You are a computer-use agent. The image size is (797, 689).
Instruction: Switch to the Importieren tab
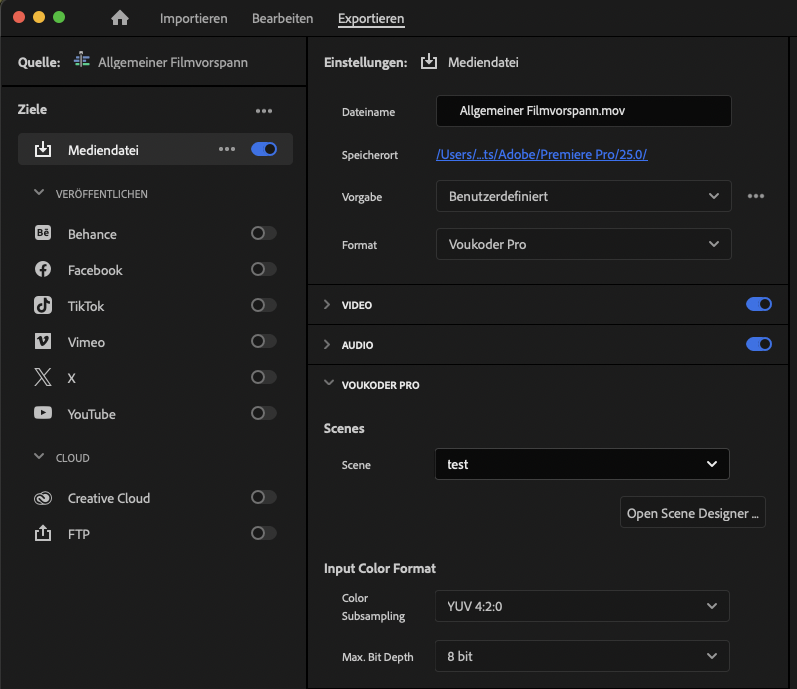click(194, 18)
